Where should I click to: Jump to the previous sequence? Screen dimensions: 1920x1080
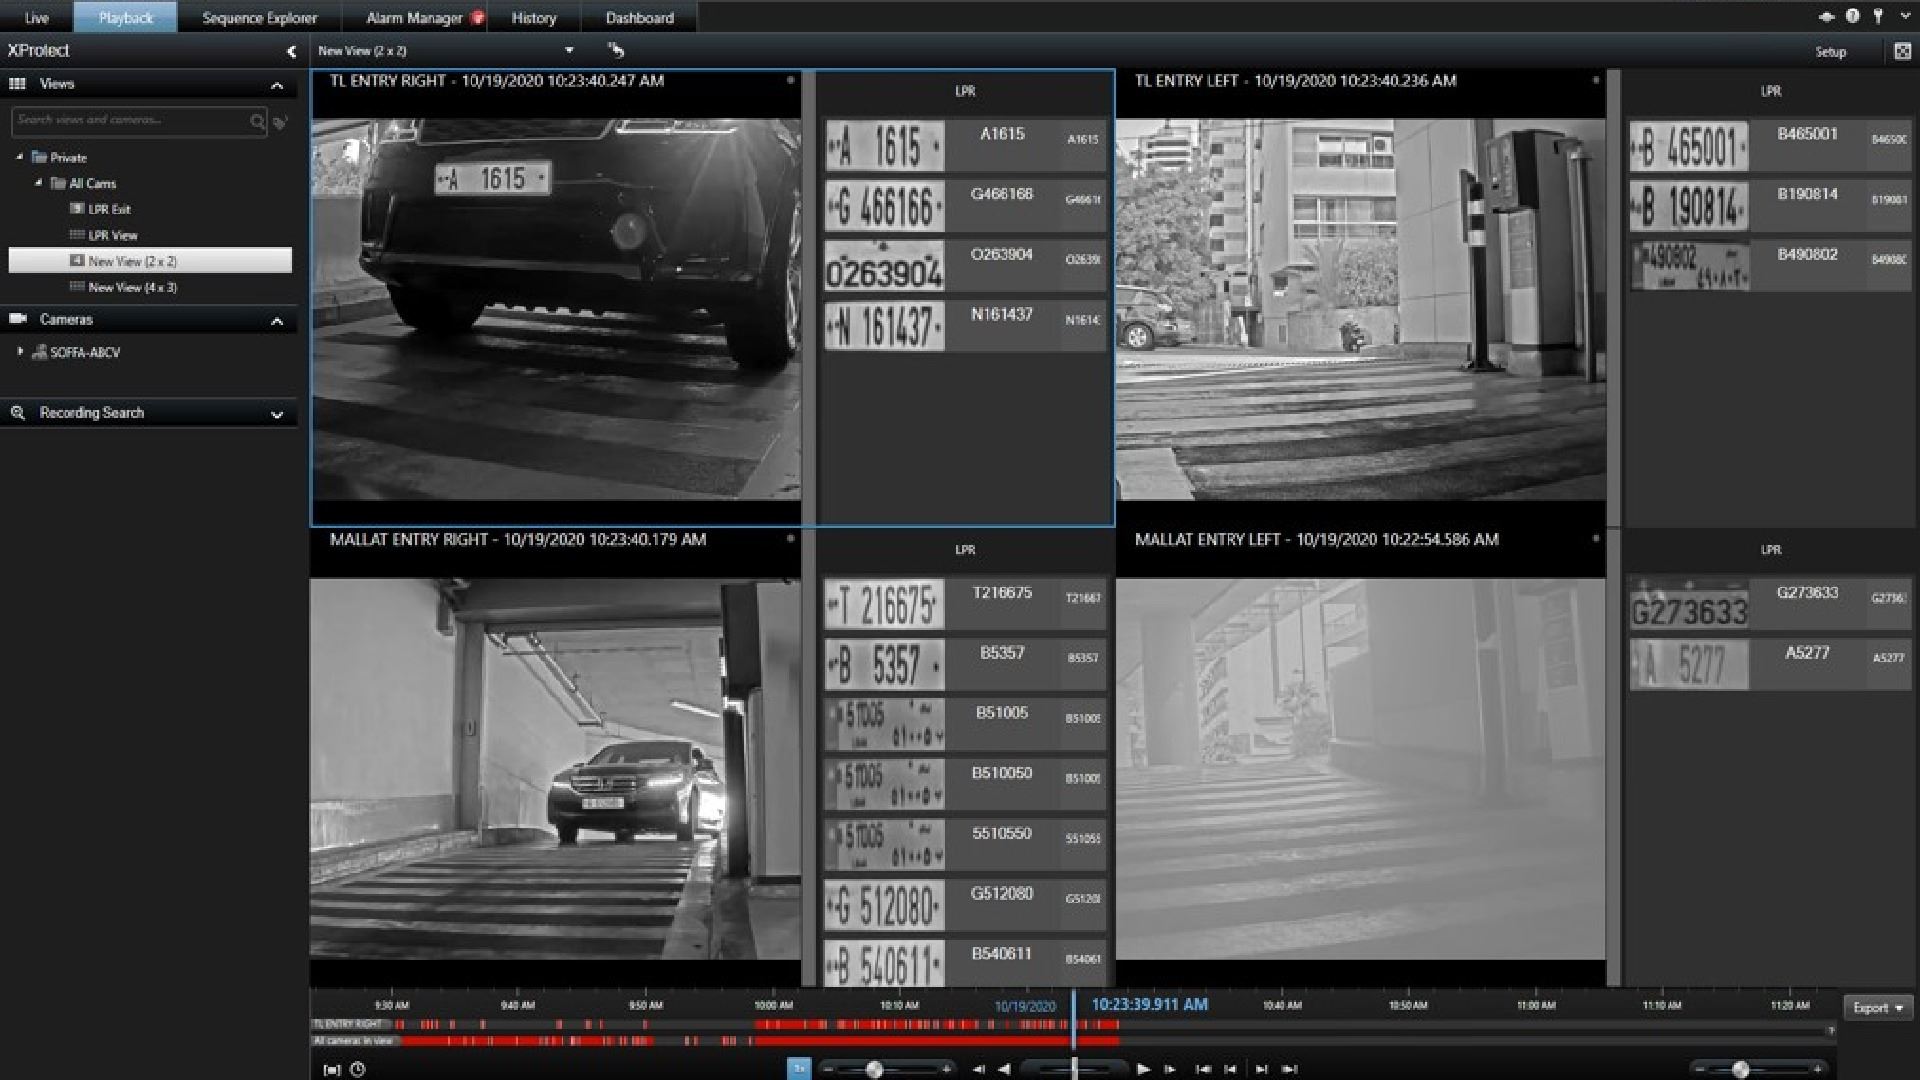click(x=1230, y=1069)
